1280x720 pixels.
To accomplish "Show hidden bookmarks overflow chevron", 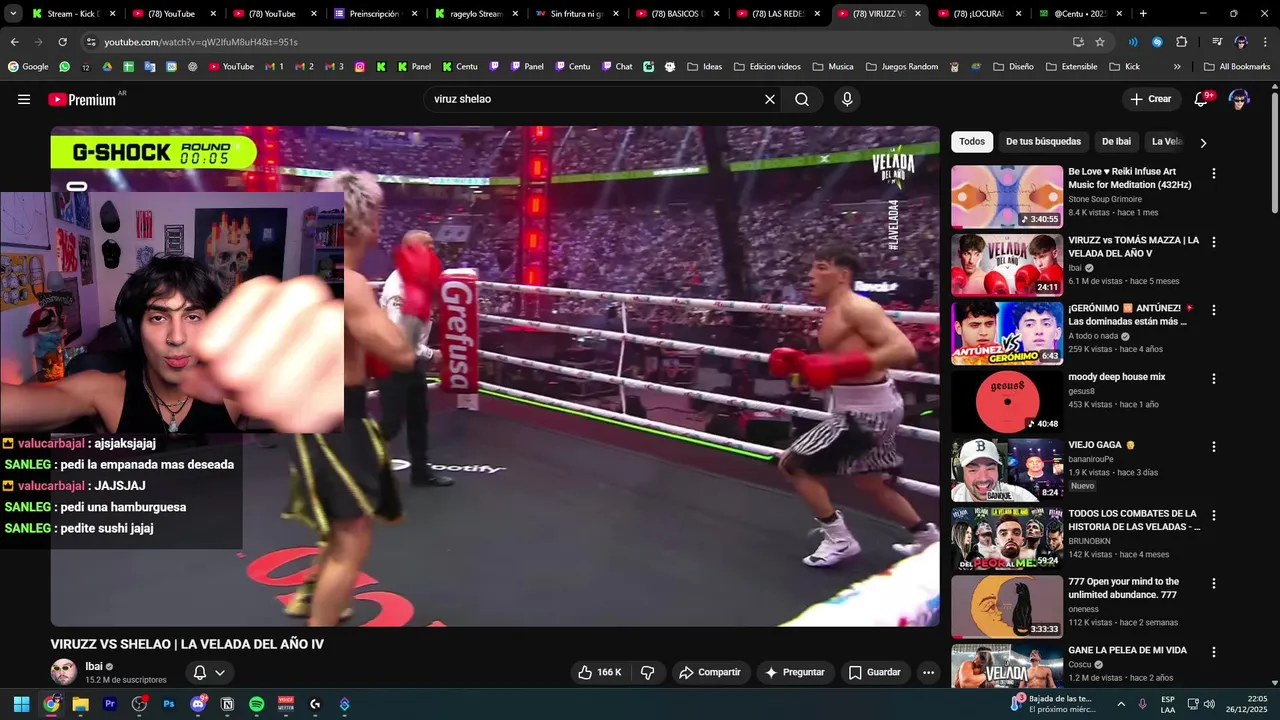I will (1177, 67).
